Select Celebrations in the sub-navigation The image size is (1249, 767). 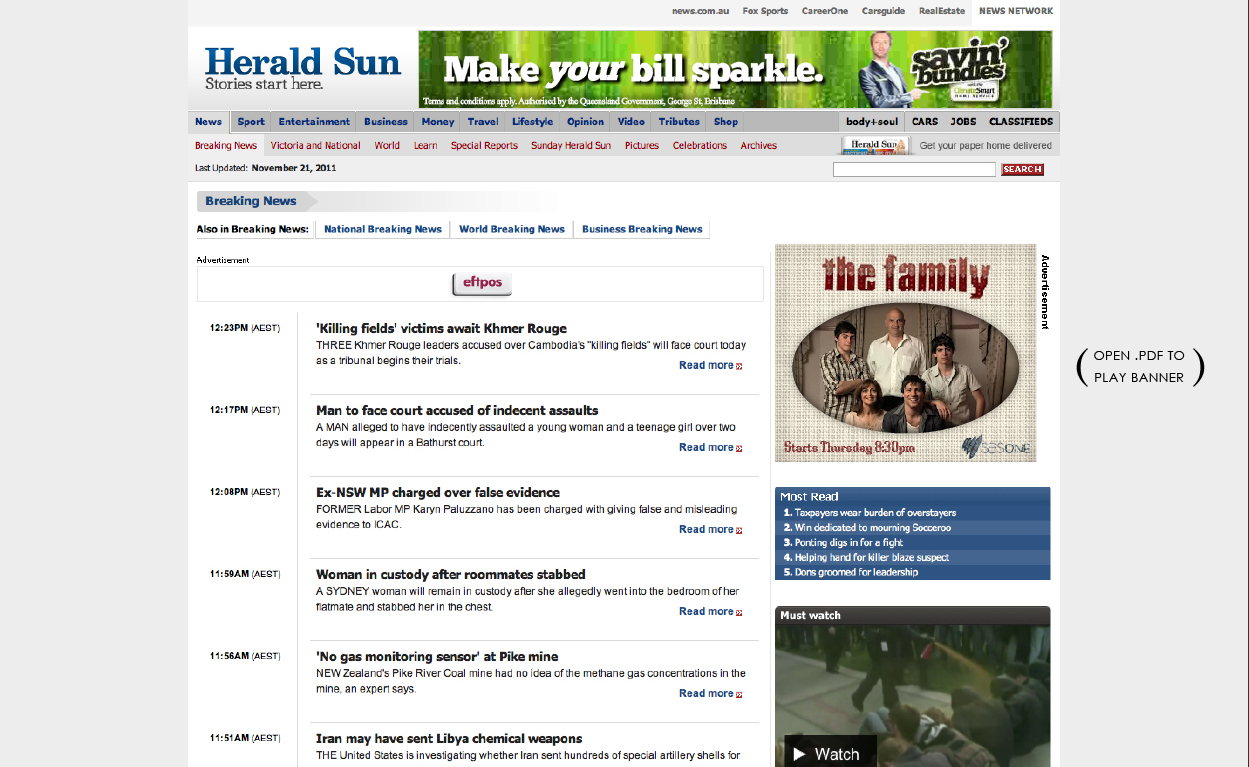tap(700, 146)
